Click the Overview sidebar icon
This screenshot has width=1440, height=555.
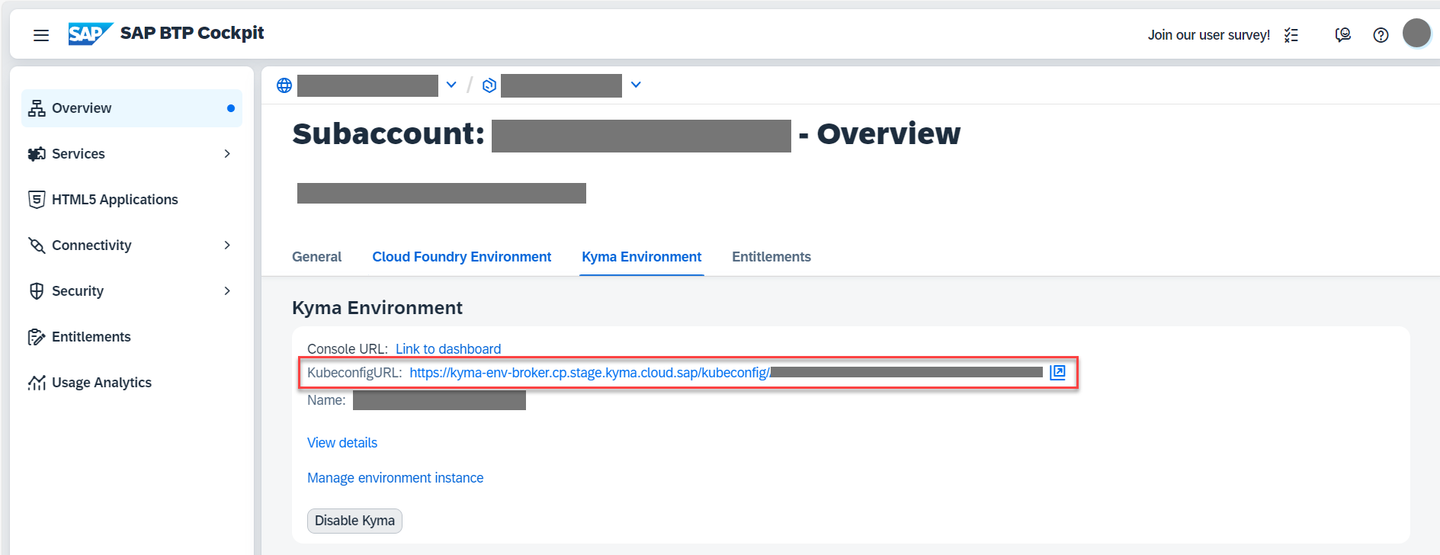tap(37, 108)
